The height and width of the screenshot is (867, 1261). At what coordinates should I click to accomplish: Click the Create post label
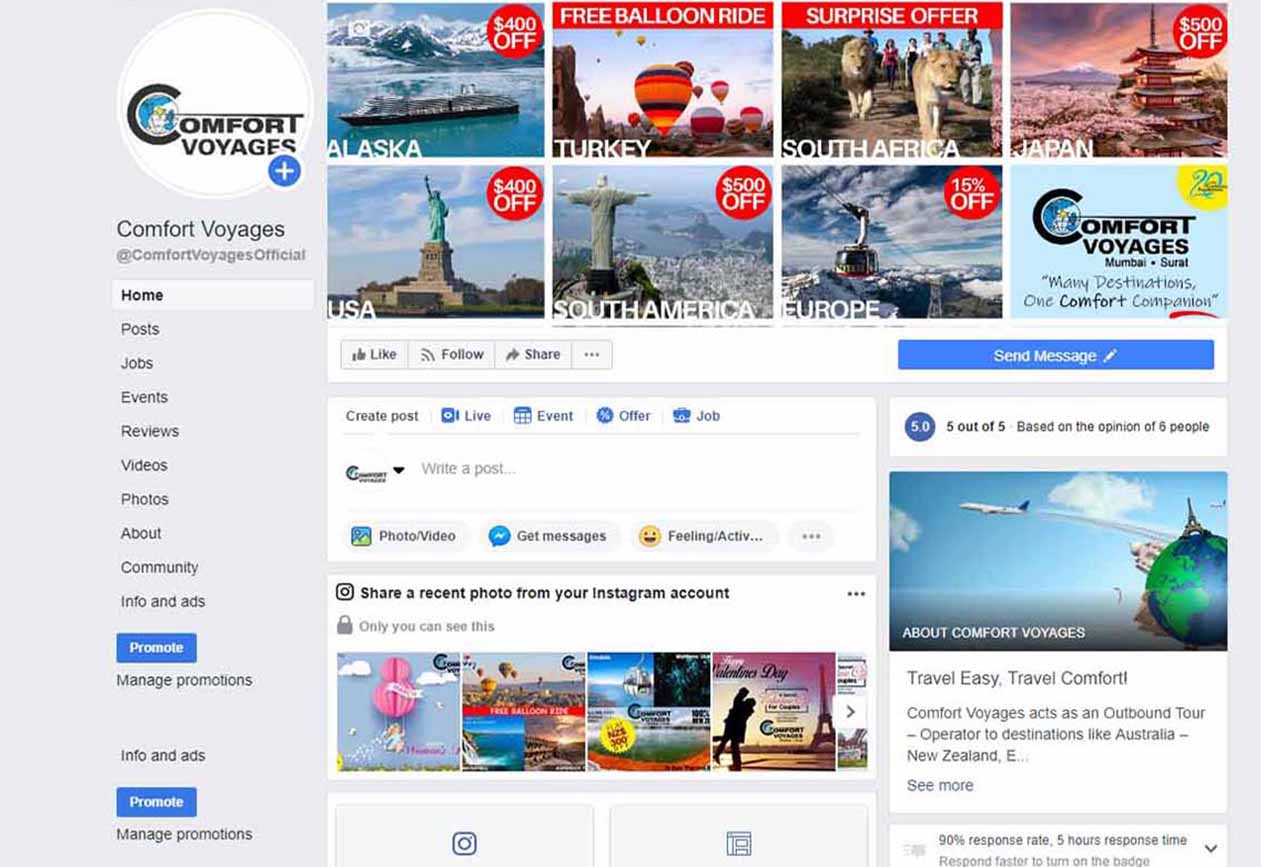coord(382,416)
